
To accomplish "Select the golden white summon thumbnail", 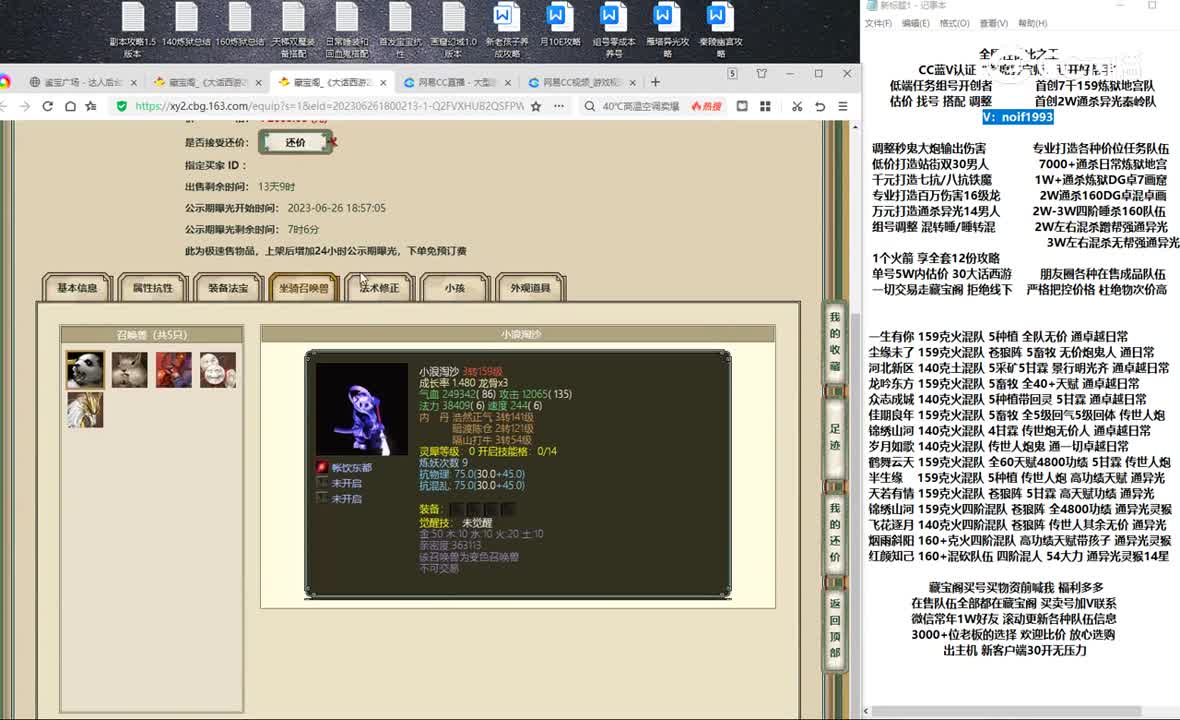I will point(85,411).
